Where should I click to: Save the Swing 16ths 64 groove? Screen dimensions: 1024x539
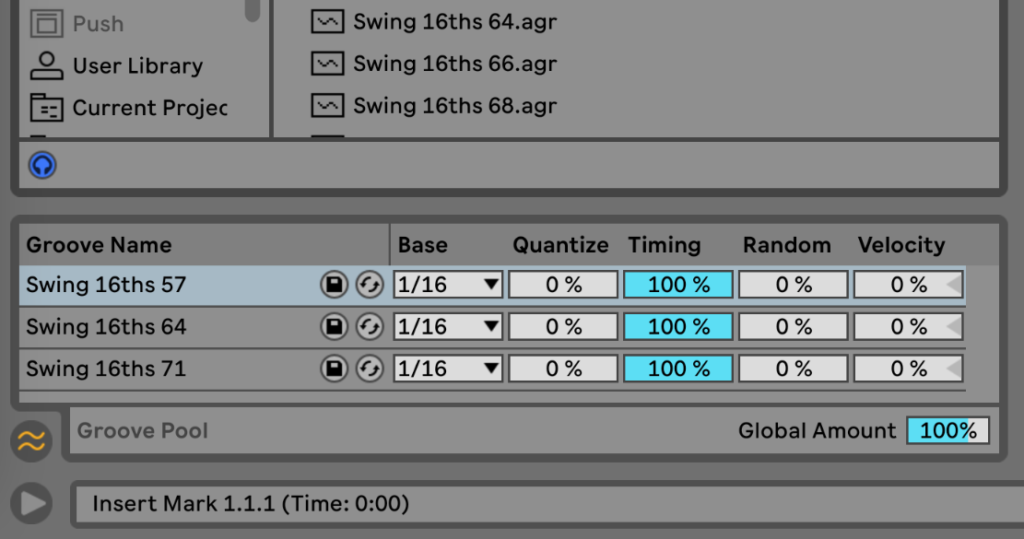(334, 327)
